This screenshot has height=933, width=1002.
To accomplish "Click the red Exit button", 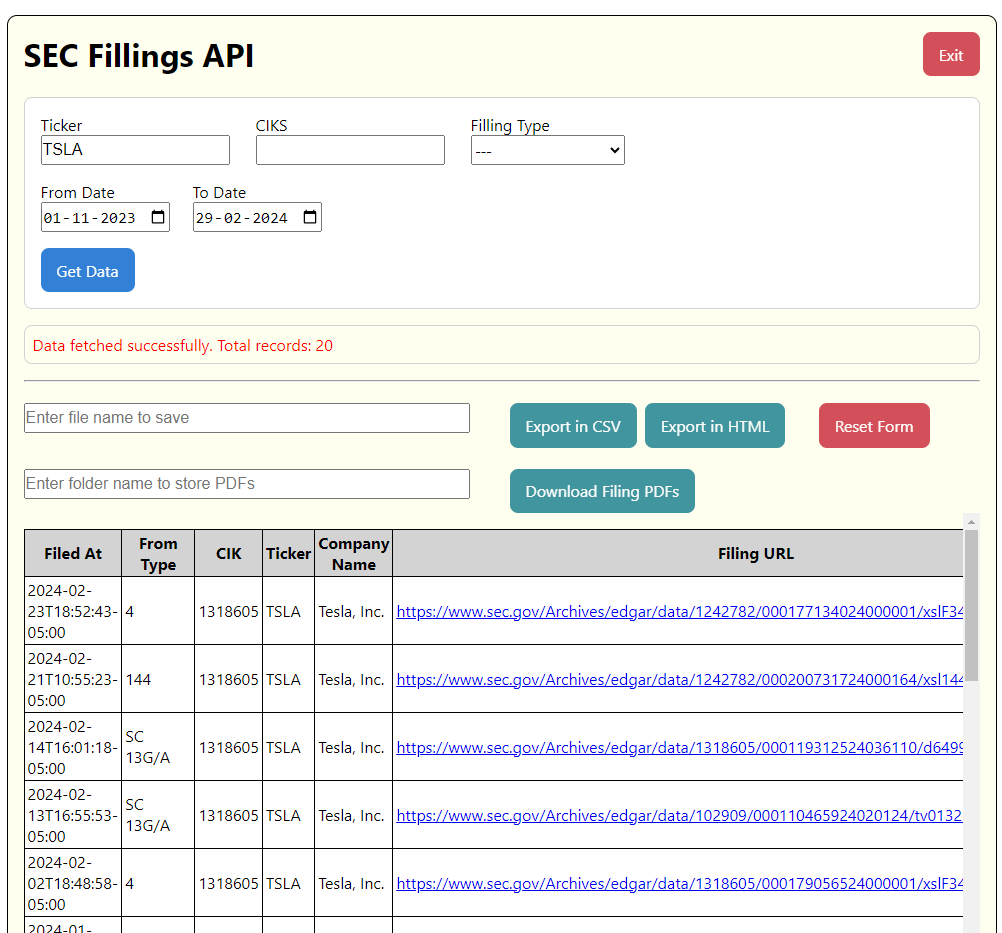I will pyautogui.click(x=951, y=54).
